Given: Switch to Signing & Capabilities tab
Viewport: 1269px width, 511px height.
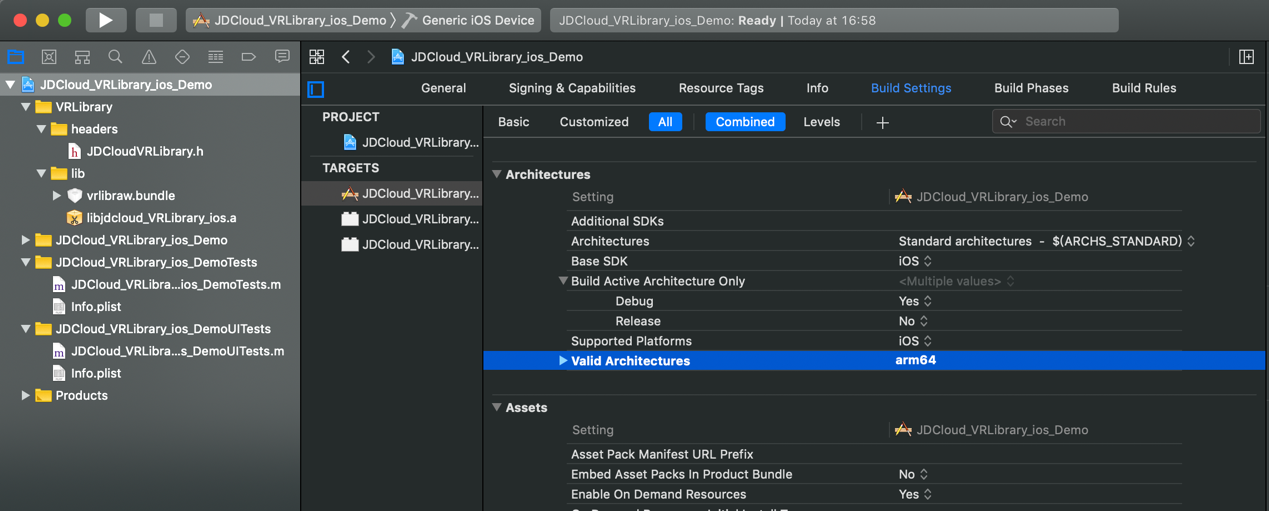Looking at the screenshot, I should point(572,88).
